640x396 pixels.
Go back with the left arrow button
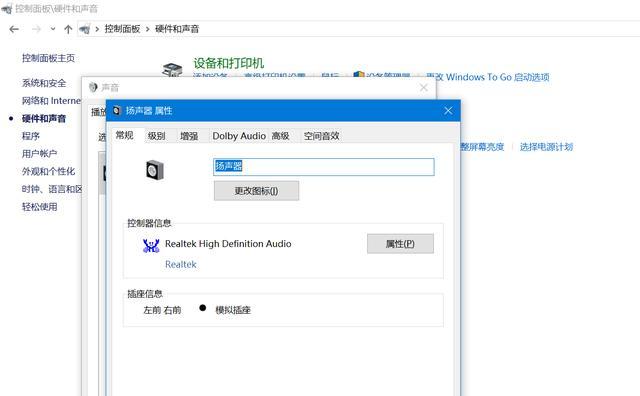(x=14, y=29)
